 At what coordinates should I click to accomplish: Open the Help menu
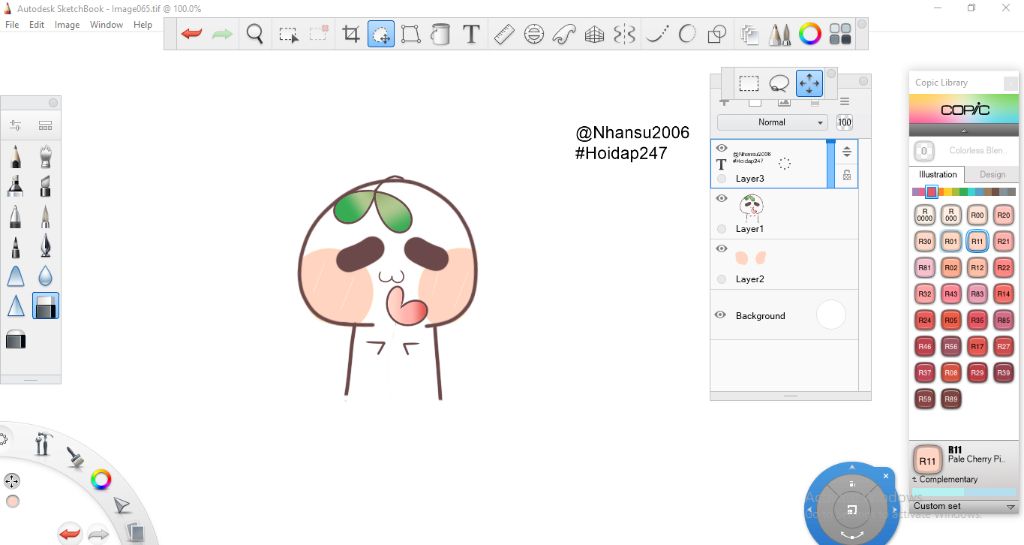142,25
